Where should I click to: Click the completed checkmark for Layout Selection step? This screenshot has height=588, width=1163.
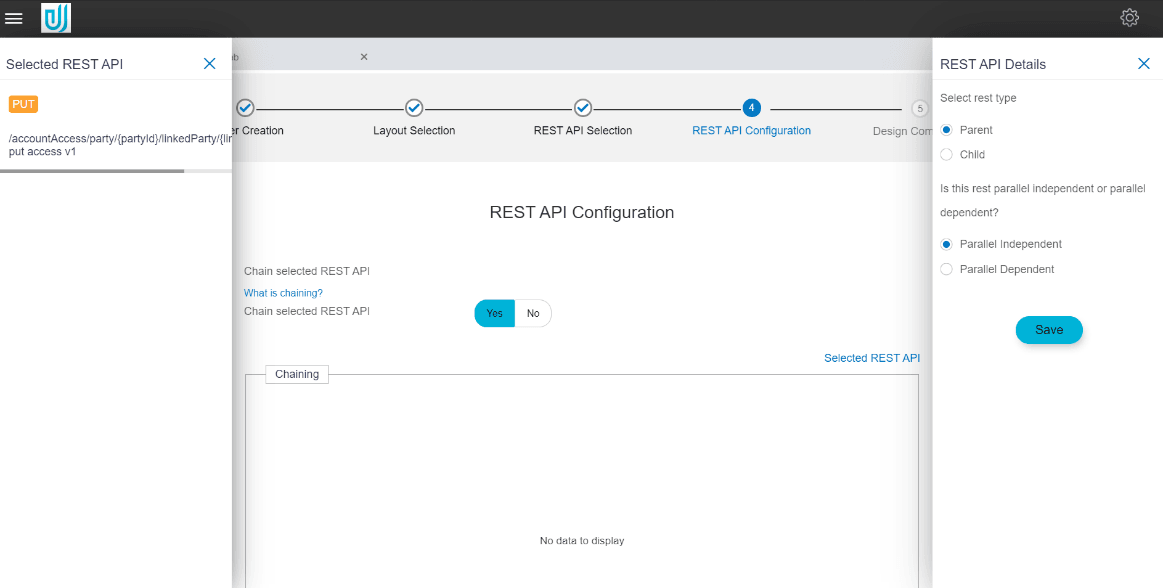(414, 108)
